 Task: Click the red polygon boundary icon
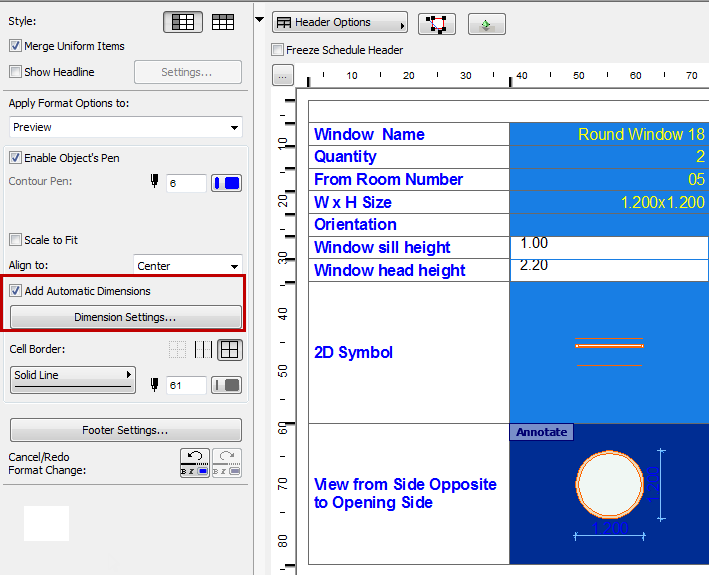[x=437, y=24]
